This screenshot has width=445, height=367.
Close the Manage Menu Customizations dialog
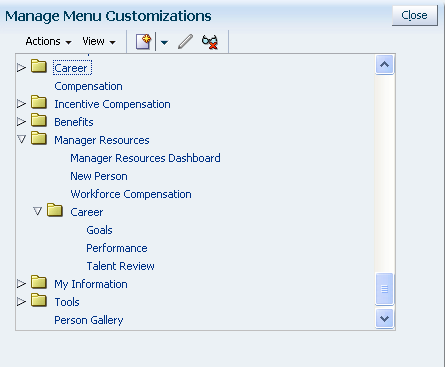(x=414, y=15)
